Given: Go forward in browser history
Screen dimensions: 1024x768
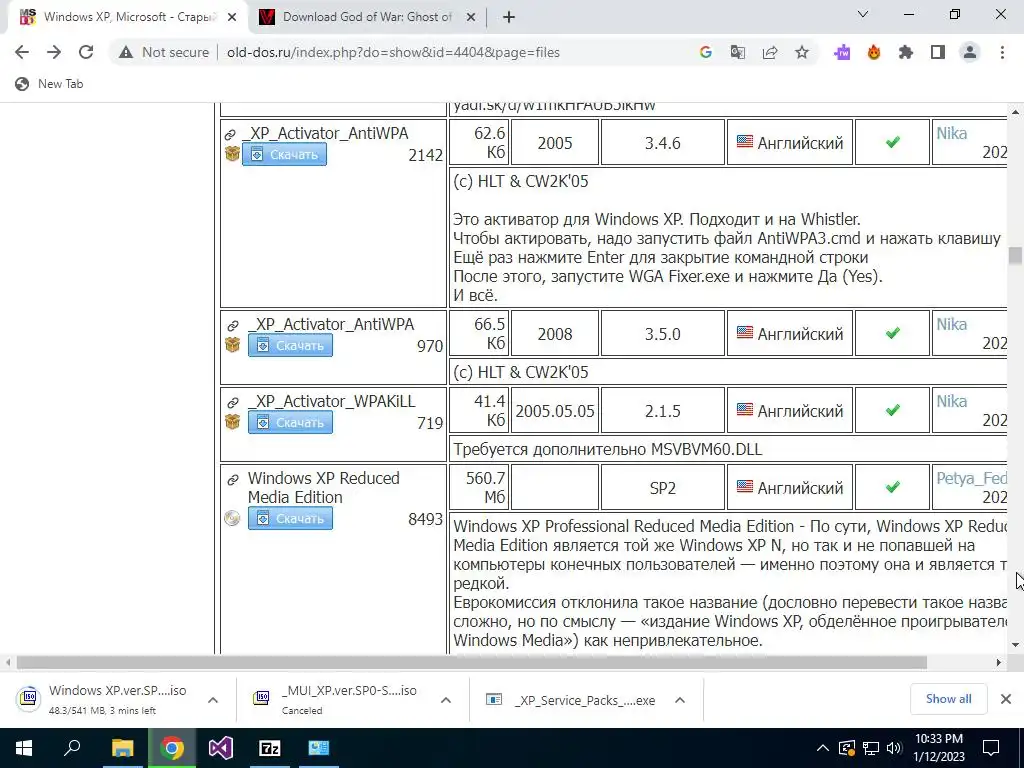Looking at the screenshot, I should (54, 52).
